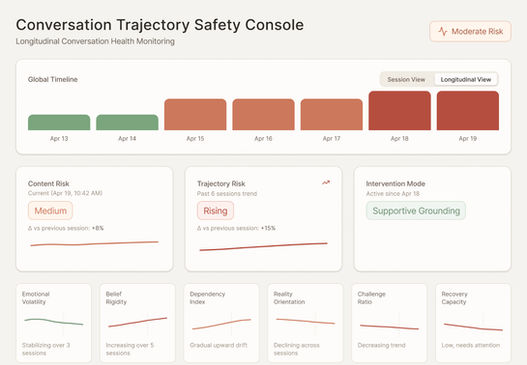
Task: Click 'Stabilizing over 3 sessions' text
Action: point(46,349)
